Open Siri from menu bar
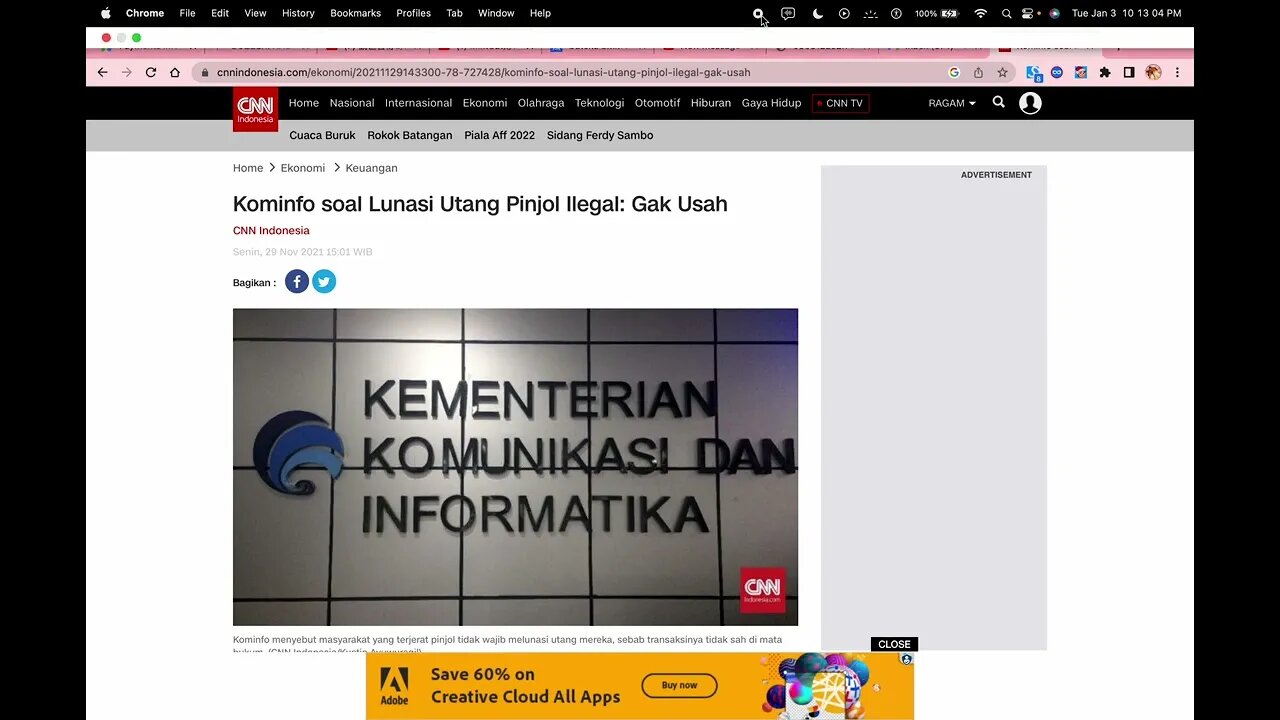The height and width of the screenshot is (720, 1280). point(1053,13)
